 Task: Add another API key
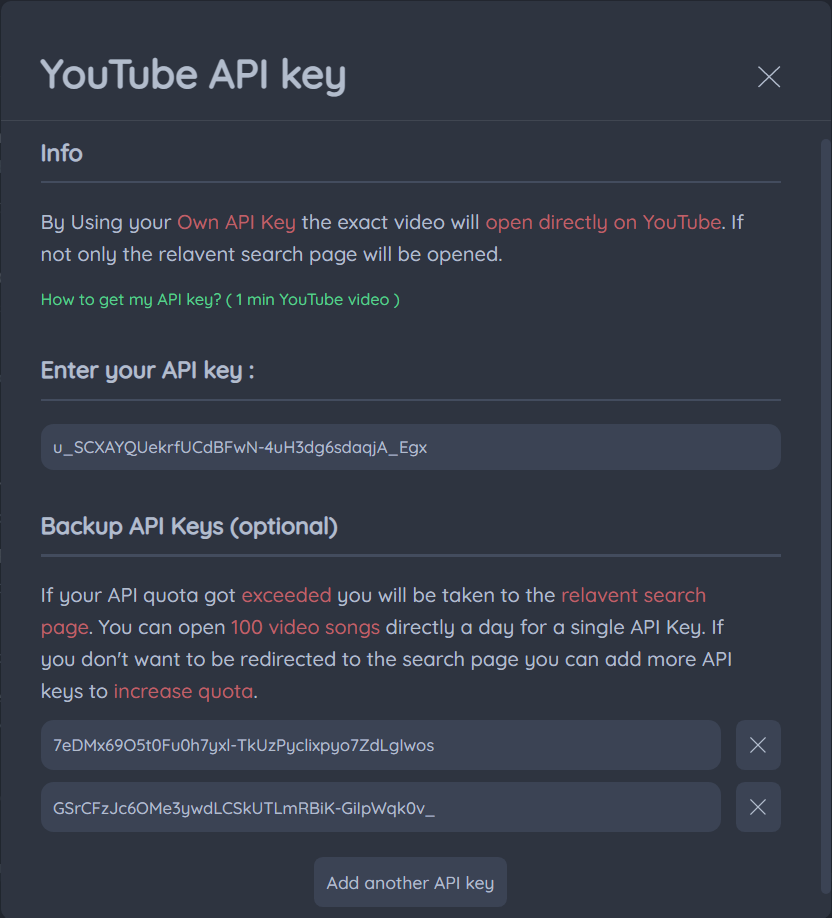pyautogui.click(x=410, y=882)
